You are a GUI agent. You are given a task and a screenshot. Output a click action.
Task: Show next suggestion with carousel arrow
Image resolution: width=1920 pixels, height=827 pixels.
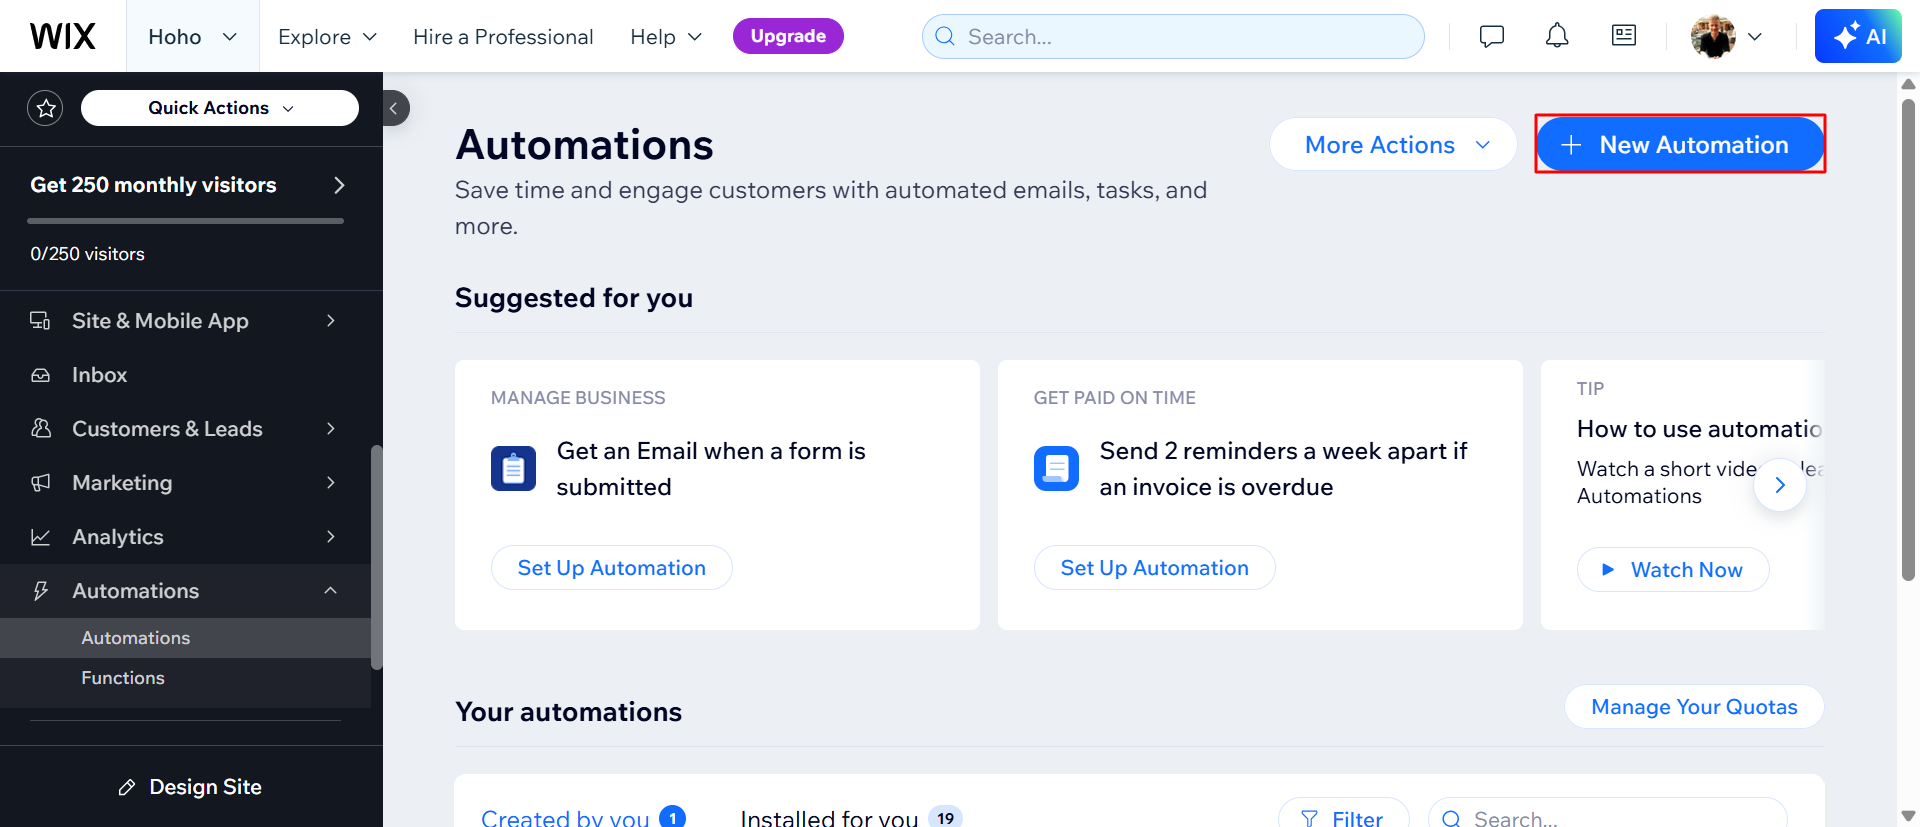[x=1780, y=485]
